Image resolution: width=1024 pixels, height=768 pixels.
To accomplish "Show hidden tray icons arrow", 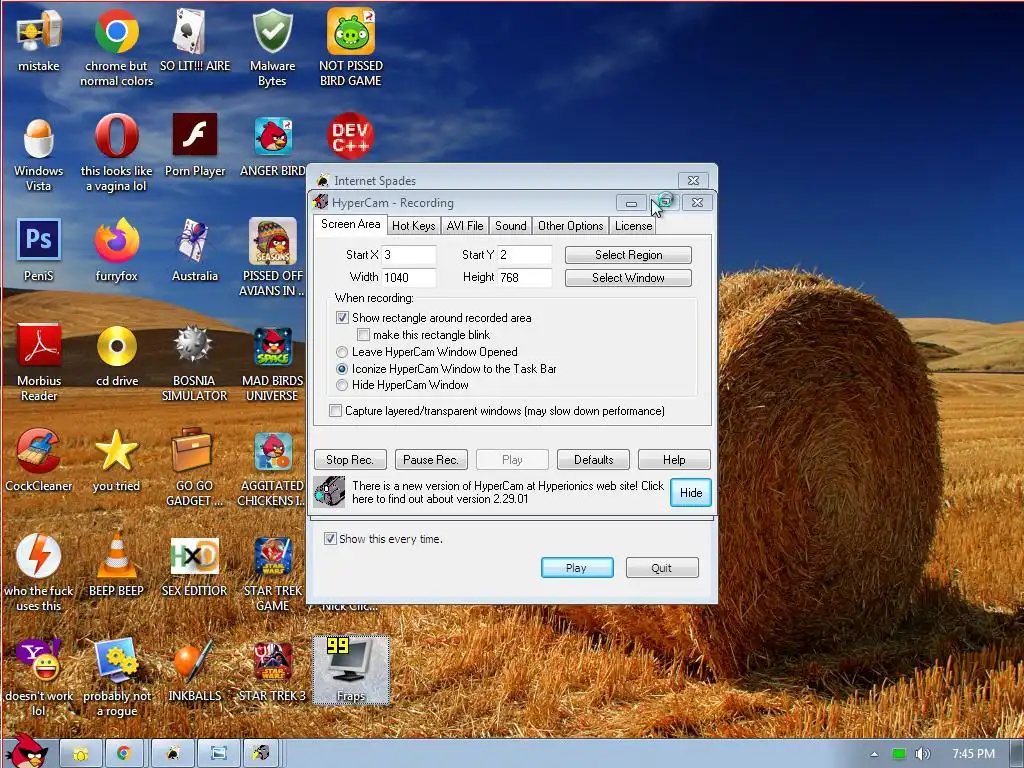I will pyautogui.click(x=874, y=754).
